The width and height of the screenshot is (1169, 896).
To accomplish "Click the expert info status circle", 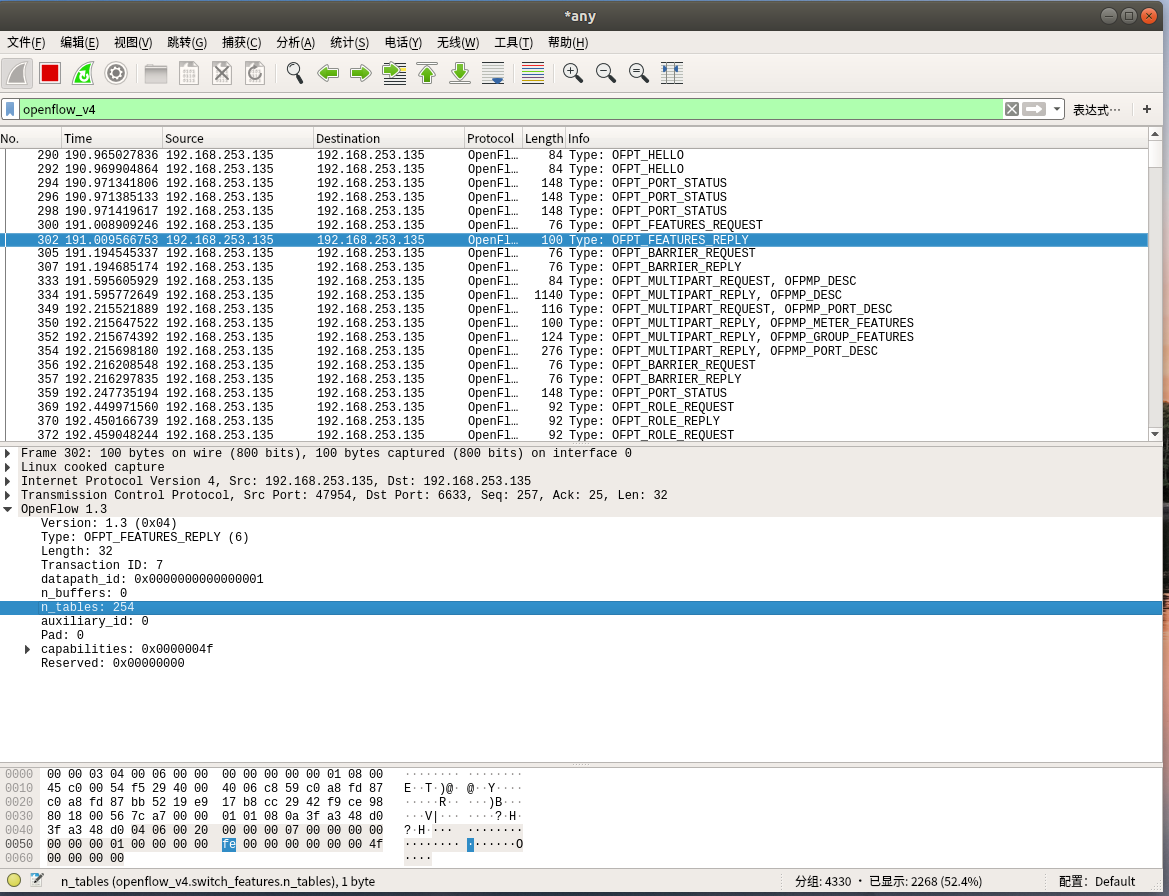I will [x=13, y=880].
